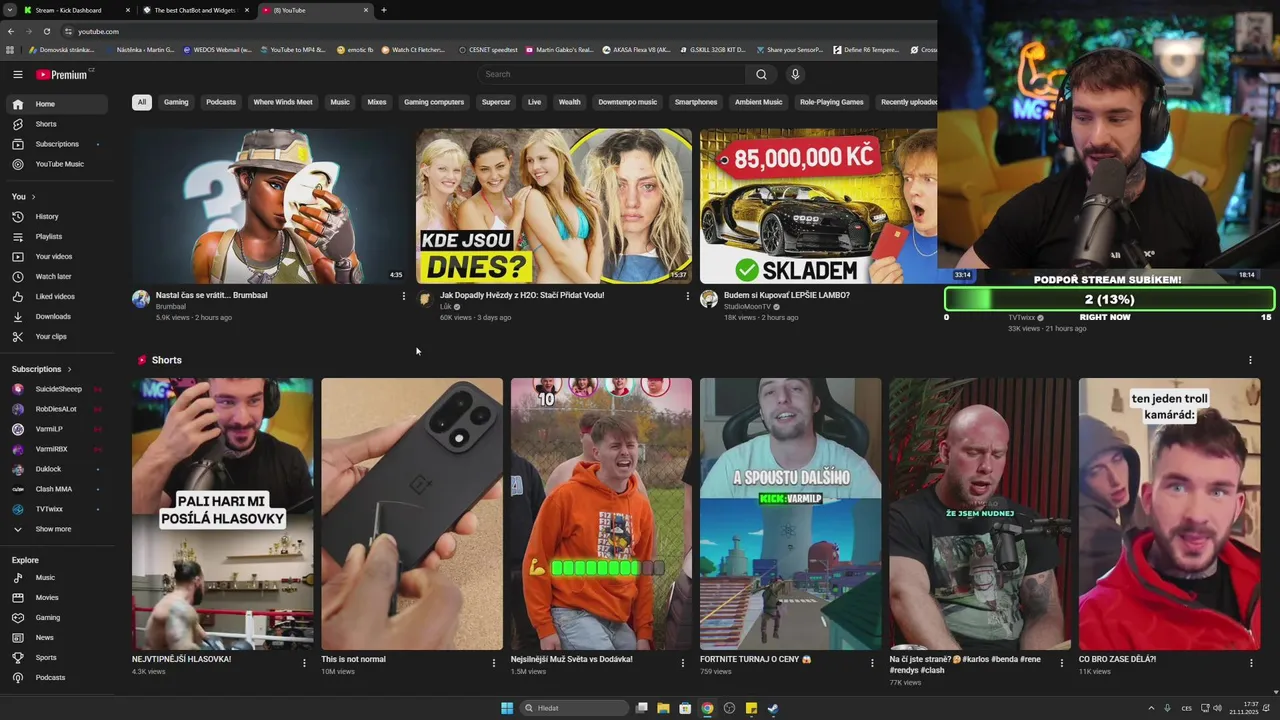Open File Explorer from taskbar
Viewport: 1280px width, 720px height.
(663, 708)
